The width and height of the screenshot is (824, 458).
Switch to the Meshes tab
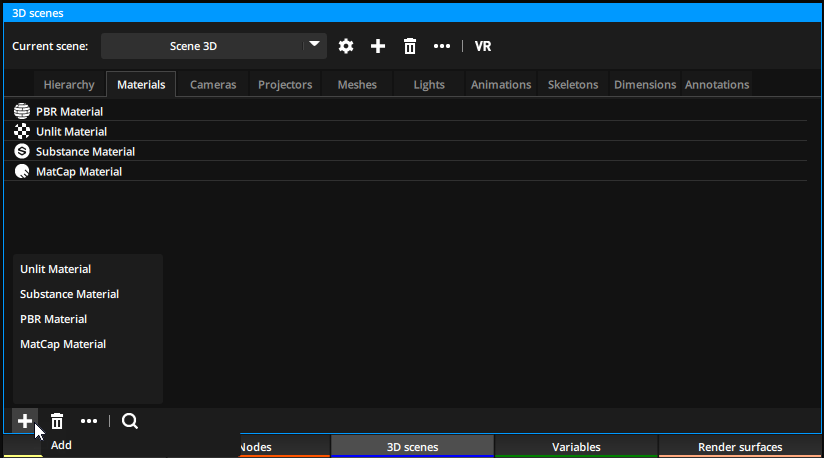click(357, 85)
